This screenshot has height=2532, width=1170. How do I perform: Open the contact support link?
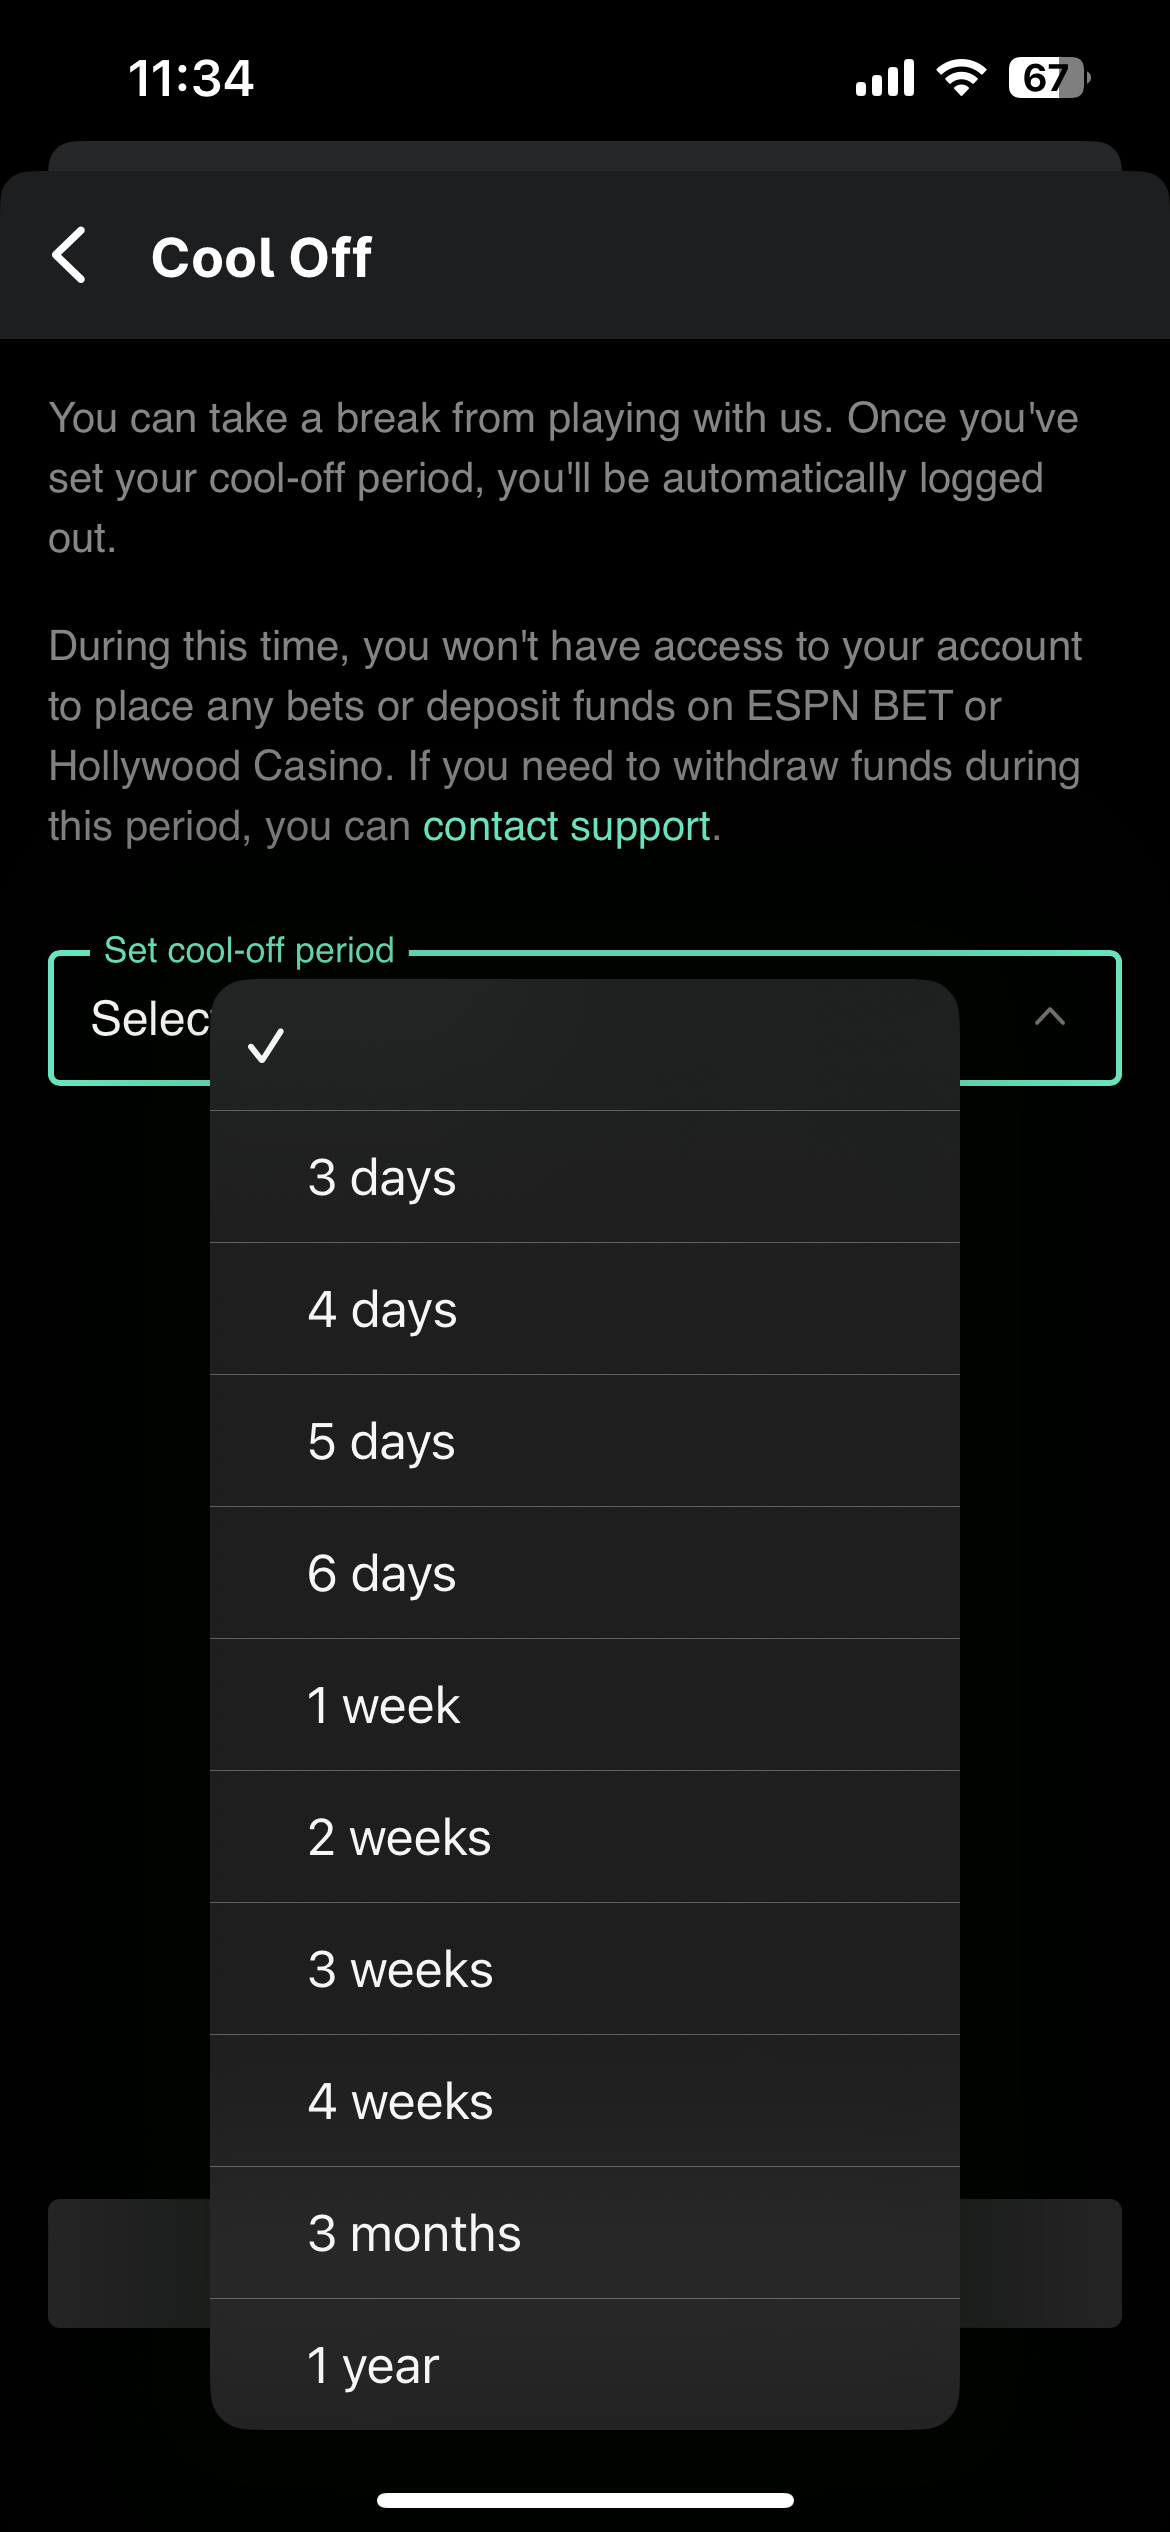click(x=566, y=827)
